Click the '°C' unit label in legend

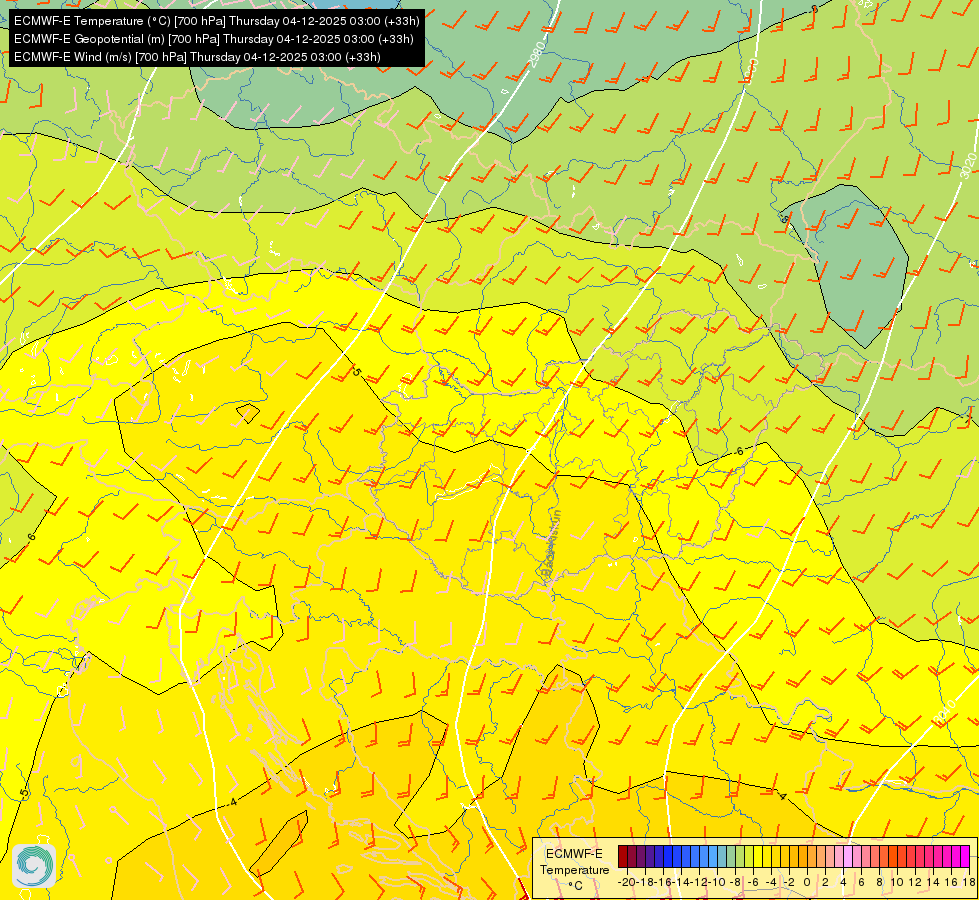click(x=574, y=886)
